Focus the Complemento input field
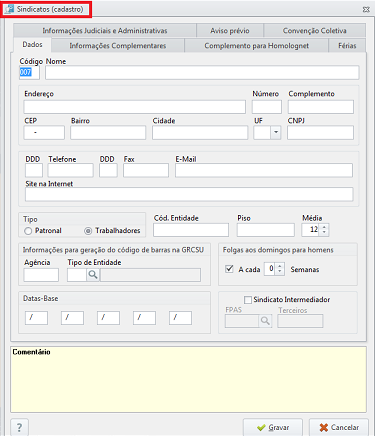This screenshot has height=436, width=375. [321, 107]
